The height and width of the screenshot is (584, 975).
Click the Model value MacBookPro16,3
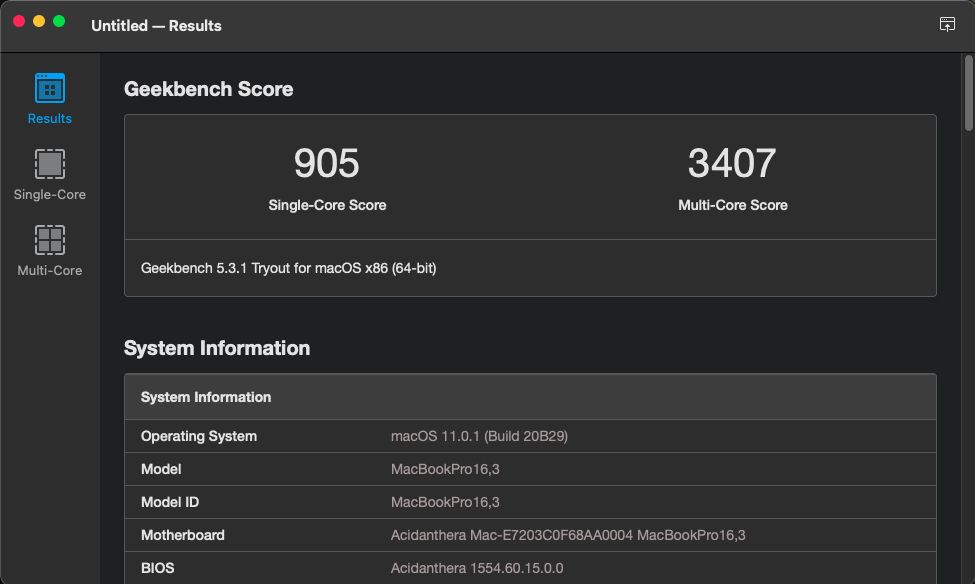pos(445,469)
